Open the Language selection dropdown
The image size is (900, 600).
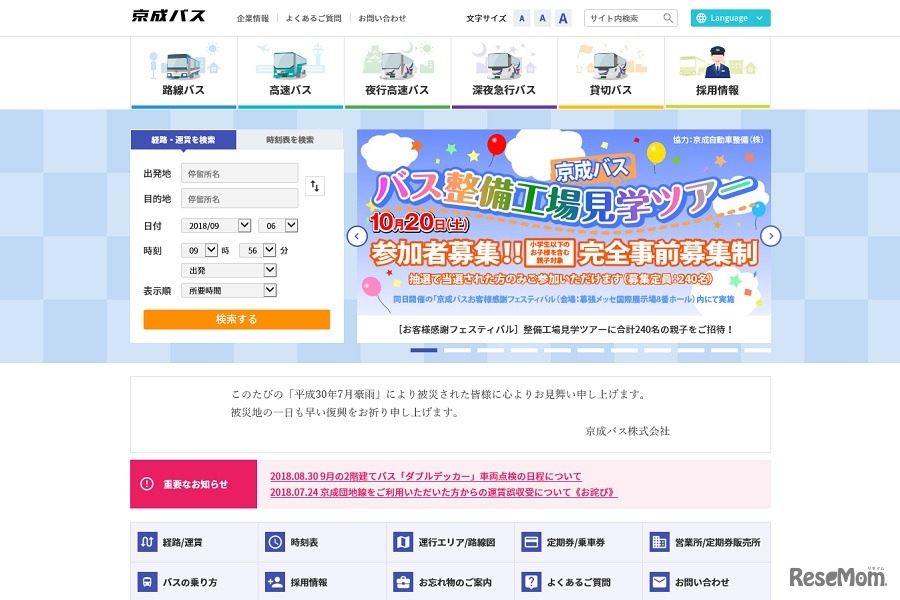729,17
